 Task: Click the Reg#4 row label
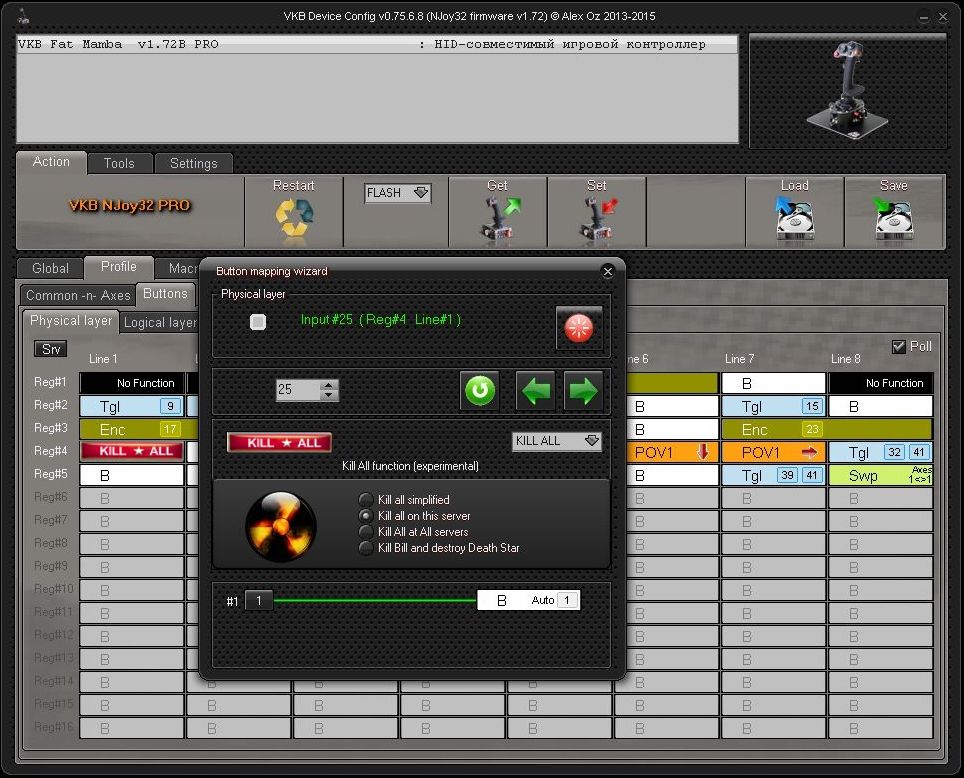coord(50,451)
